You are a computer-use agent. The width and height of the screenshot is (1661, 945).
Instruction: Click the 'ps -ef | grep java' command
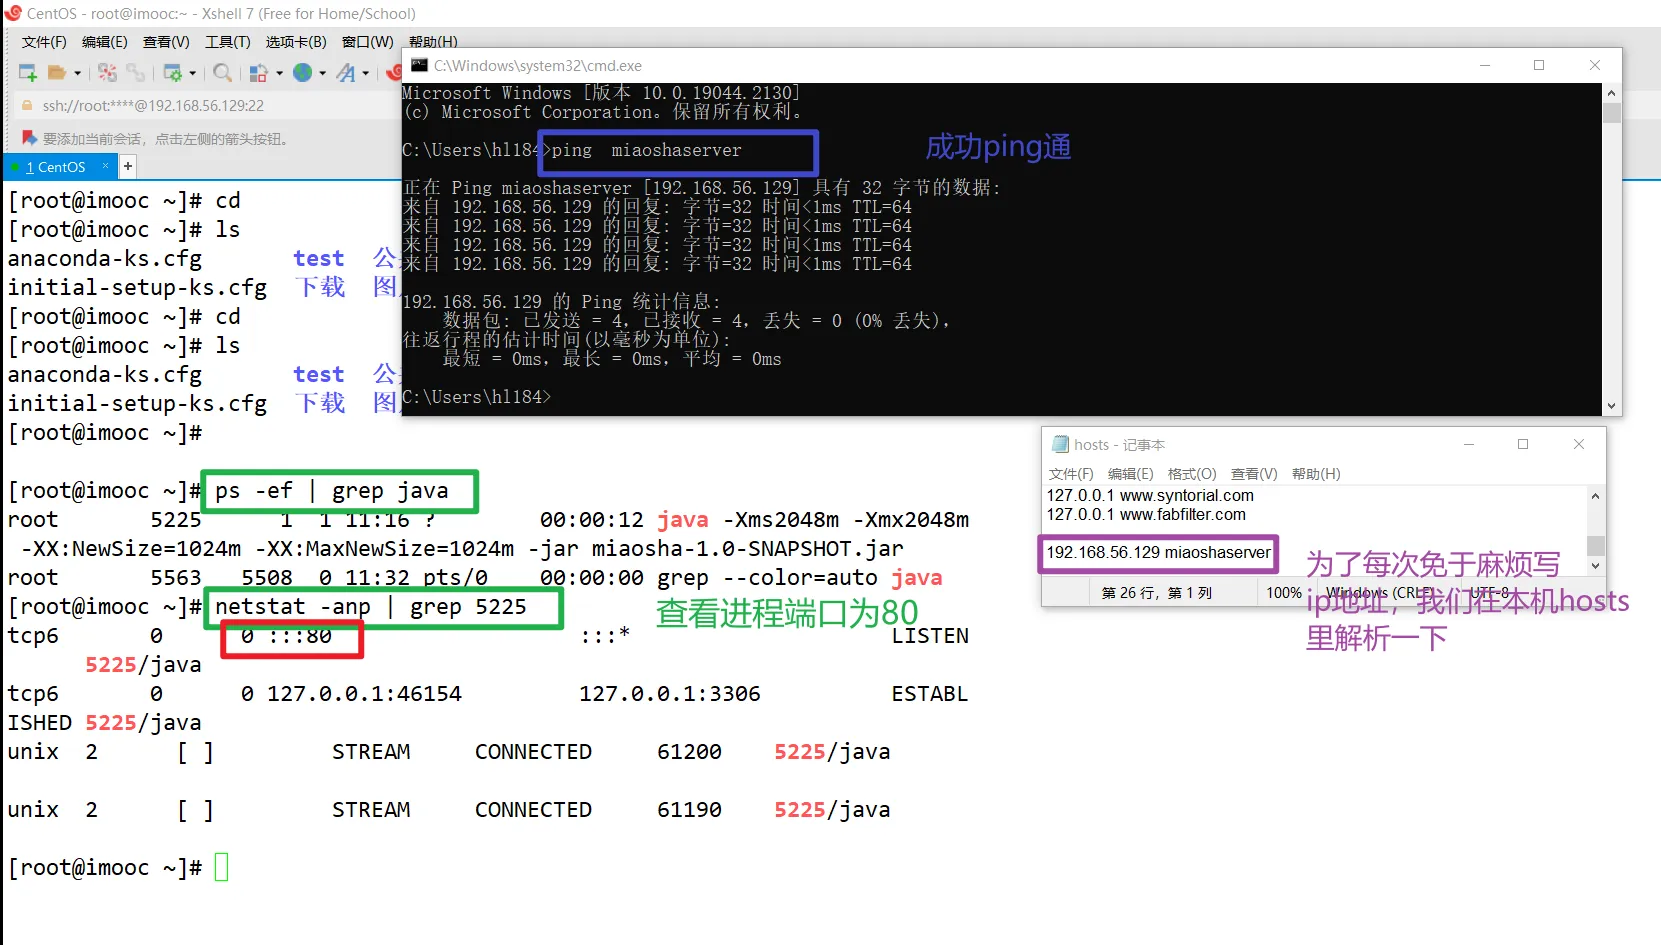click(x=331, y=491)
